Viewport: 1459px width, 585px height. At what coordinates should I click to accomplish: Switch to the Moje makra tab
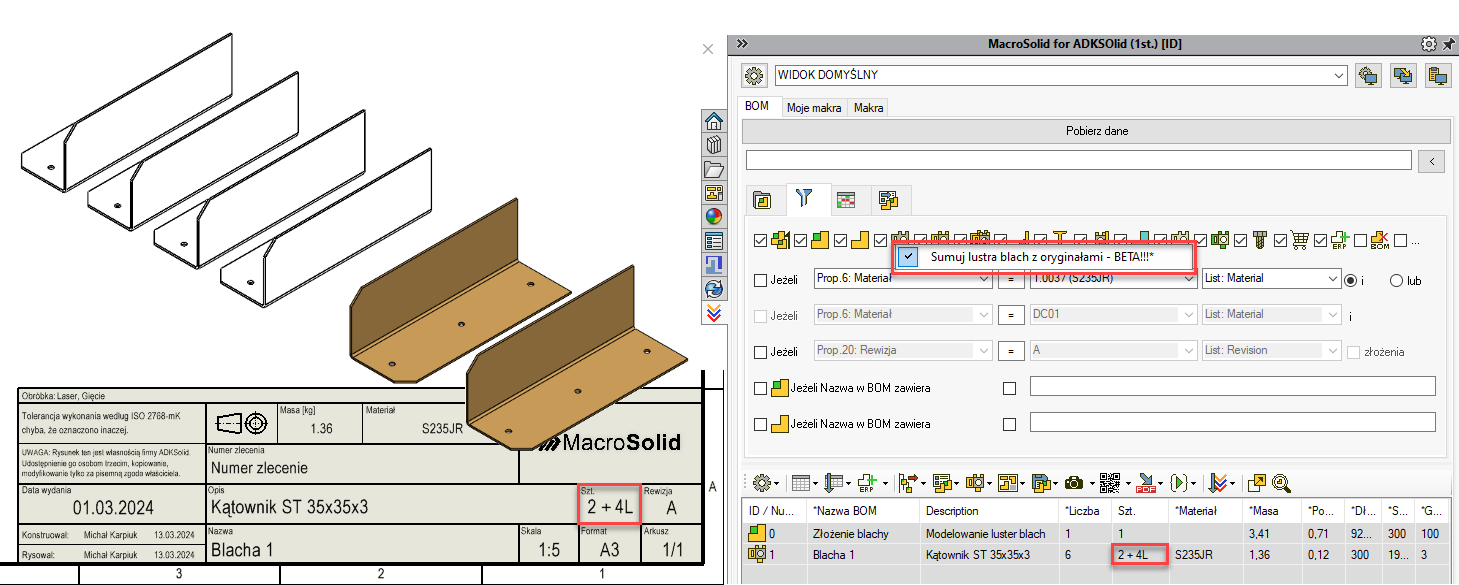pos(813,107)
